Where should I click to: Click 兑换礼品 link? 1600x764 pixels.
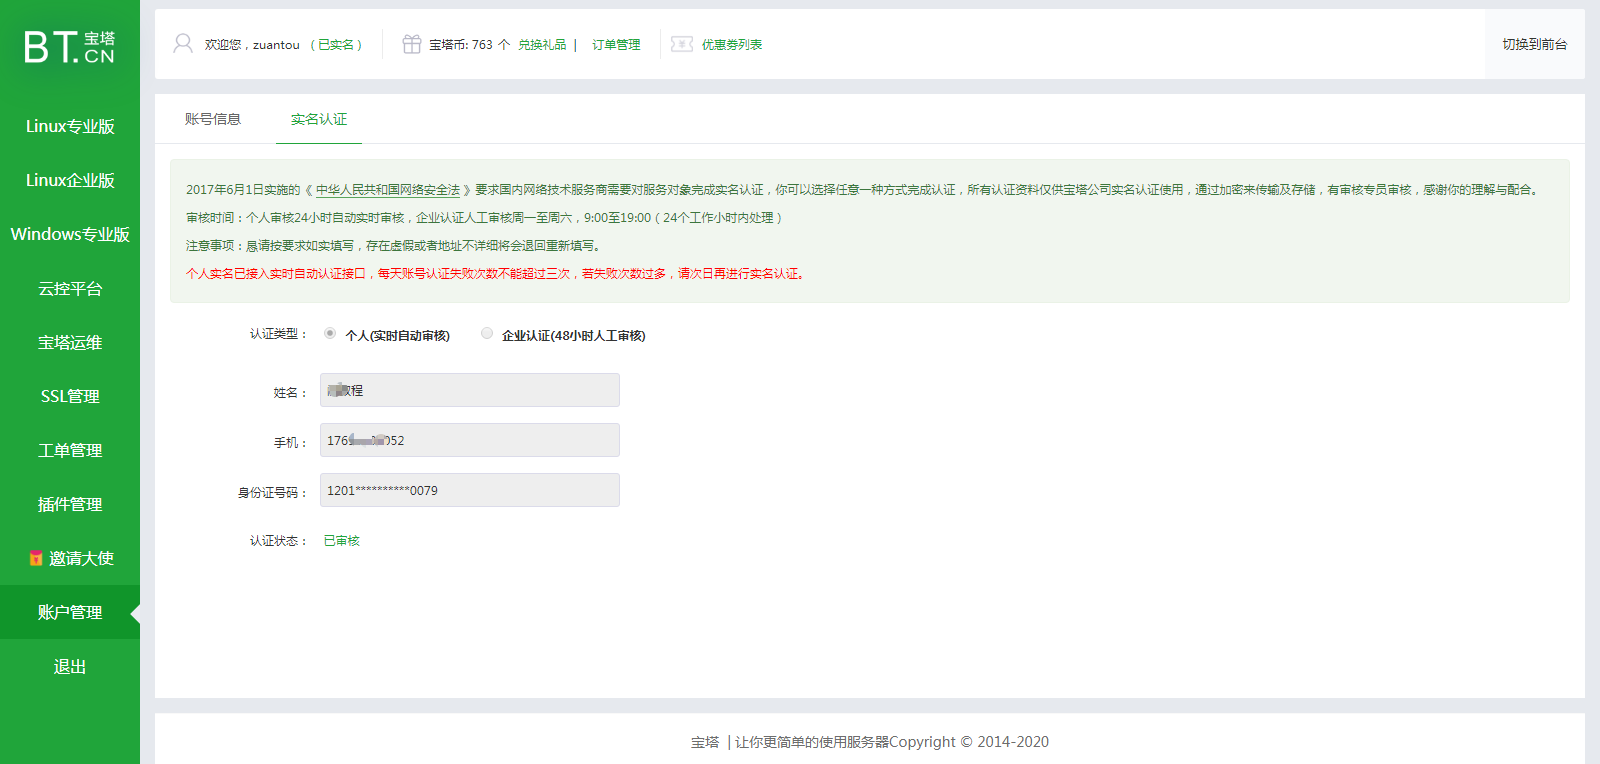point(542,45)
